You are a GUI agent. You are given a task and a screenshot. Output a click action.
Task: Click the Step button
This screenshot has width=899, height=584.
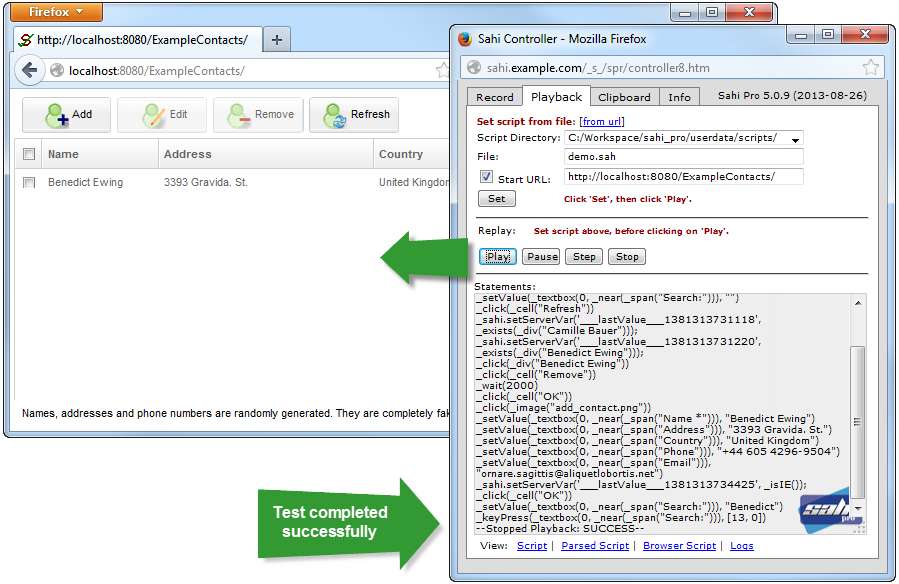coord(584,257)
